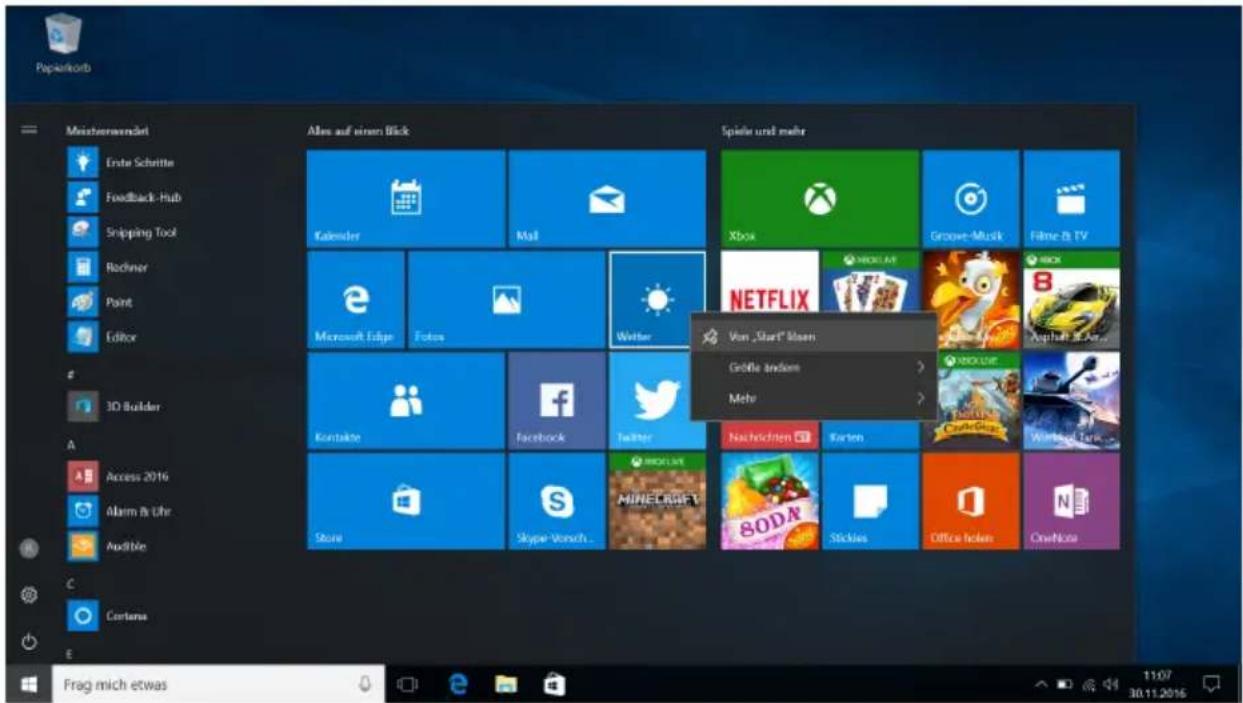Image resolution: width=1243 pixels, height=703 pixels.
Task: Open the Fotos tile
Action: pos(506,299)
